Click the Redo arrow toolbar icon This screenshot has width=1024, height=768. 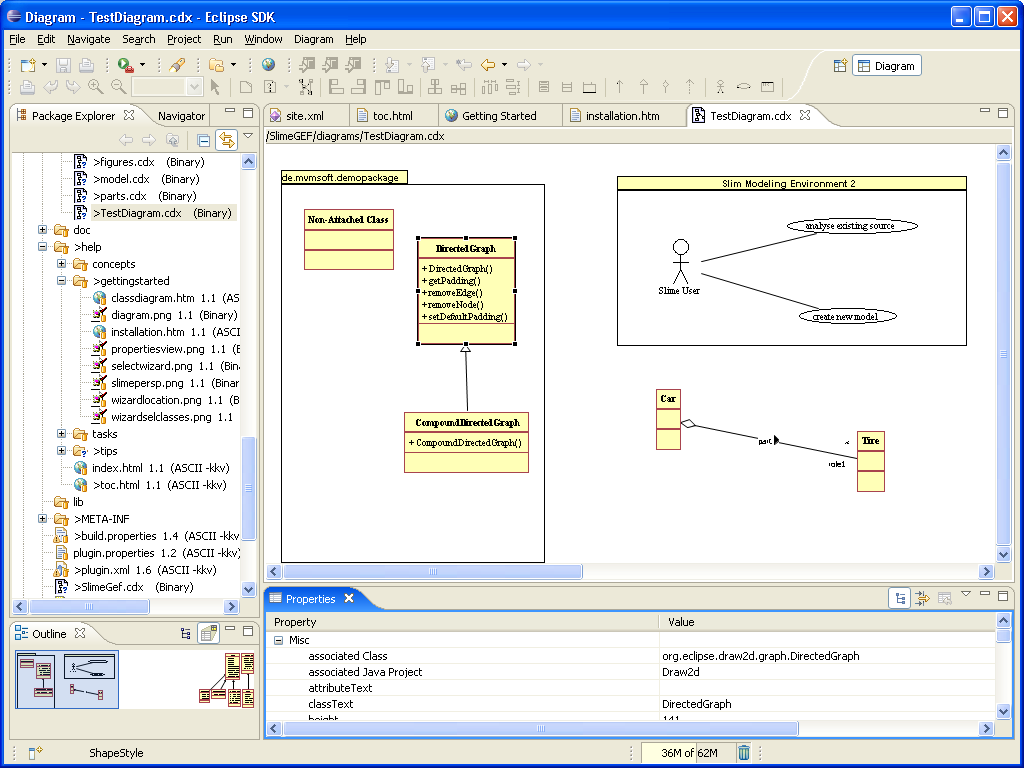click(x=72, y=86)
